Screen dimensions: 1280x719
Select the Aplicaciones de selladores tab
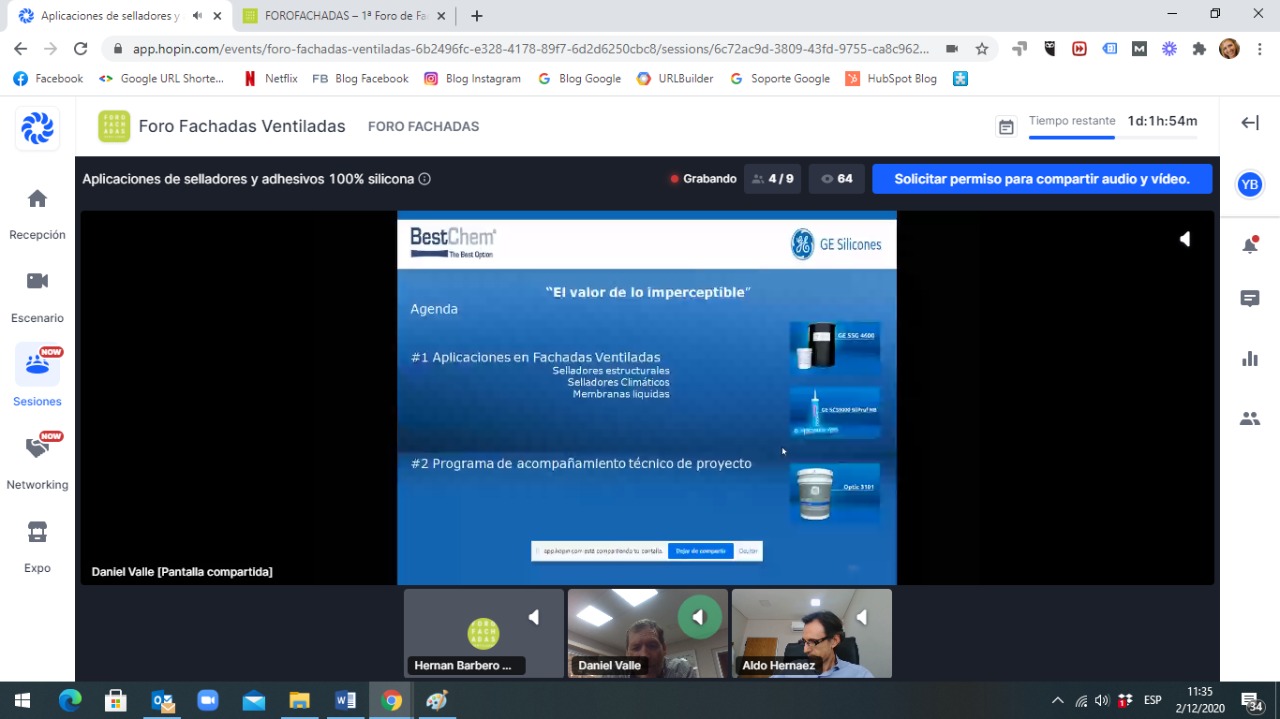110,16
